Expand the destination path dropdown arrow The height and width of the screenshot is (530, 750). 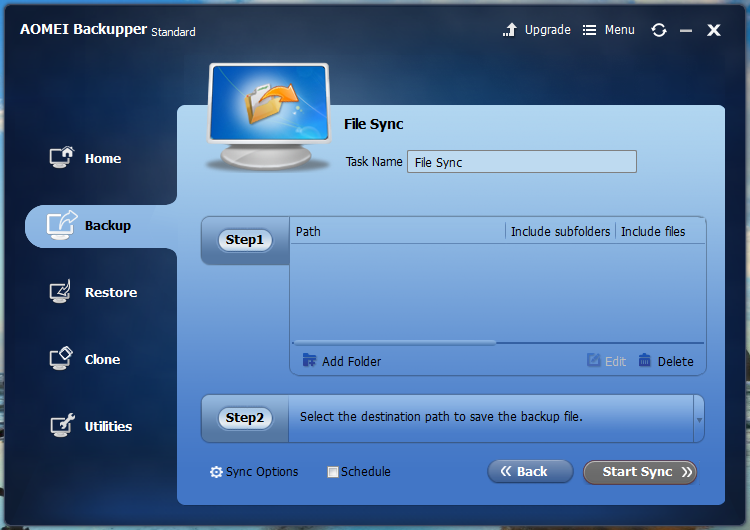click(699, 420)
